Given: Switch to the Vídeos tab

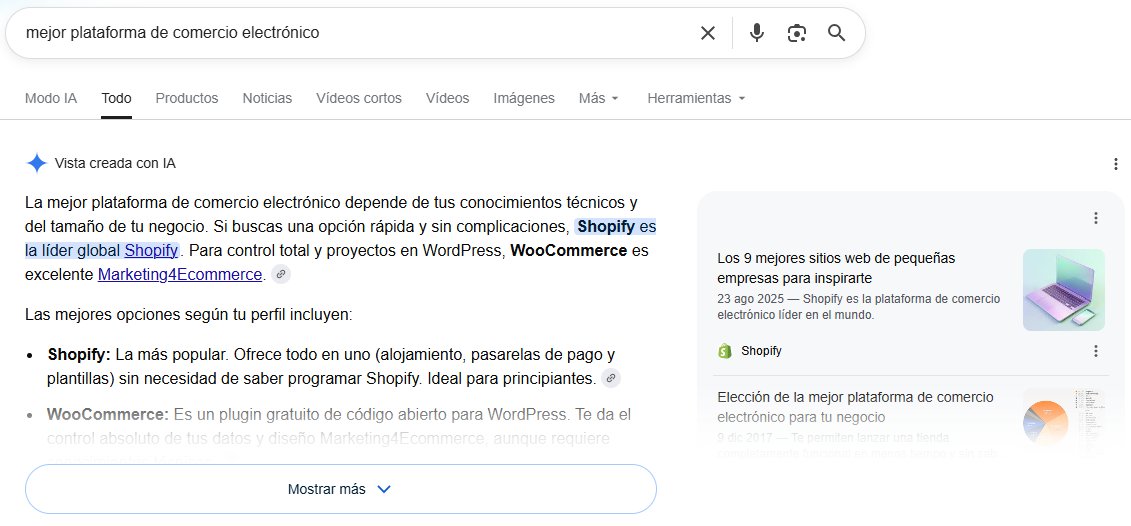Looking at the screenshot, I should tap(447, 98).
